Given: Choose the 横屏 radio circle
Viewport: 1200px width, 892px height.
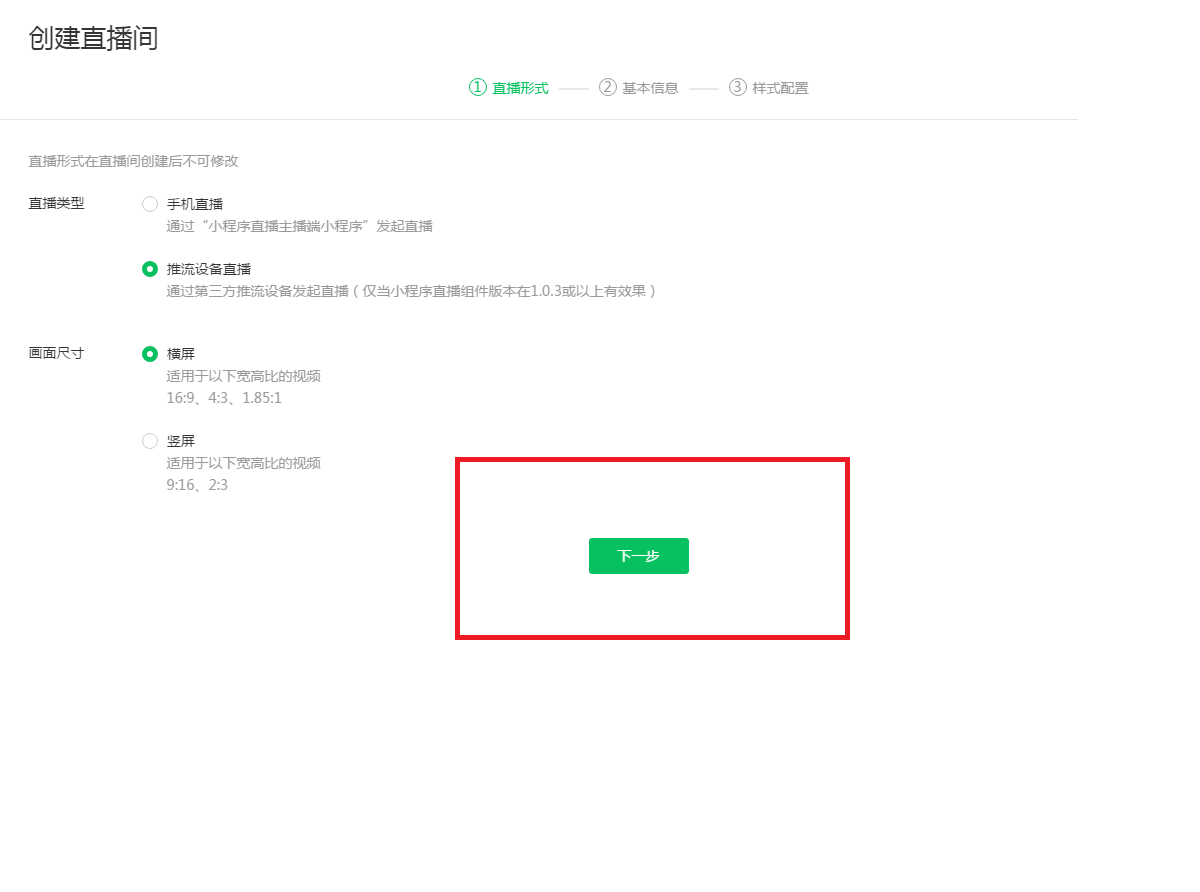Looking at the screenshot, I should coord(150,354).
